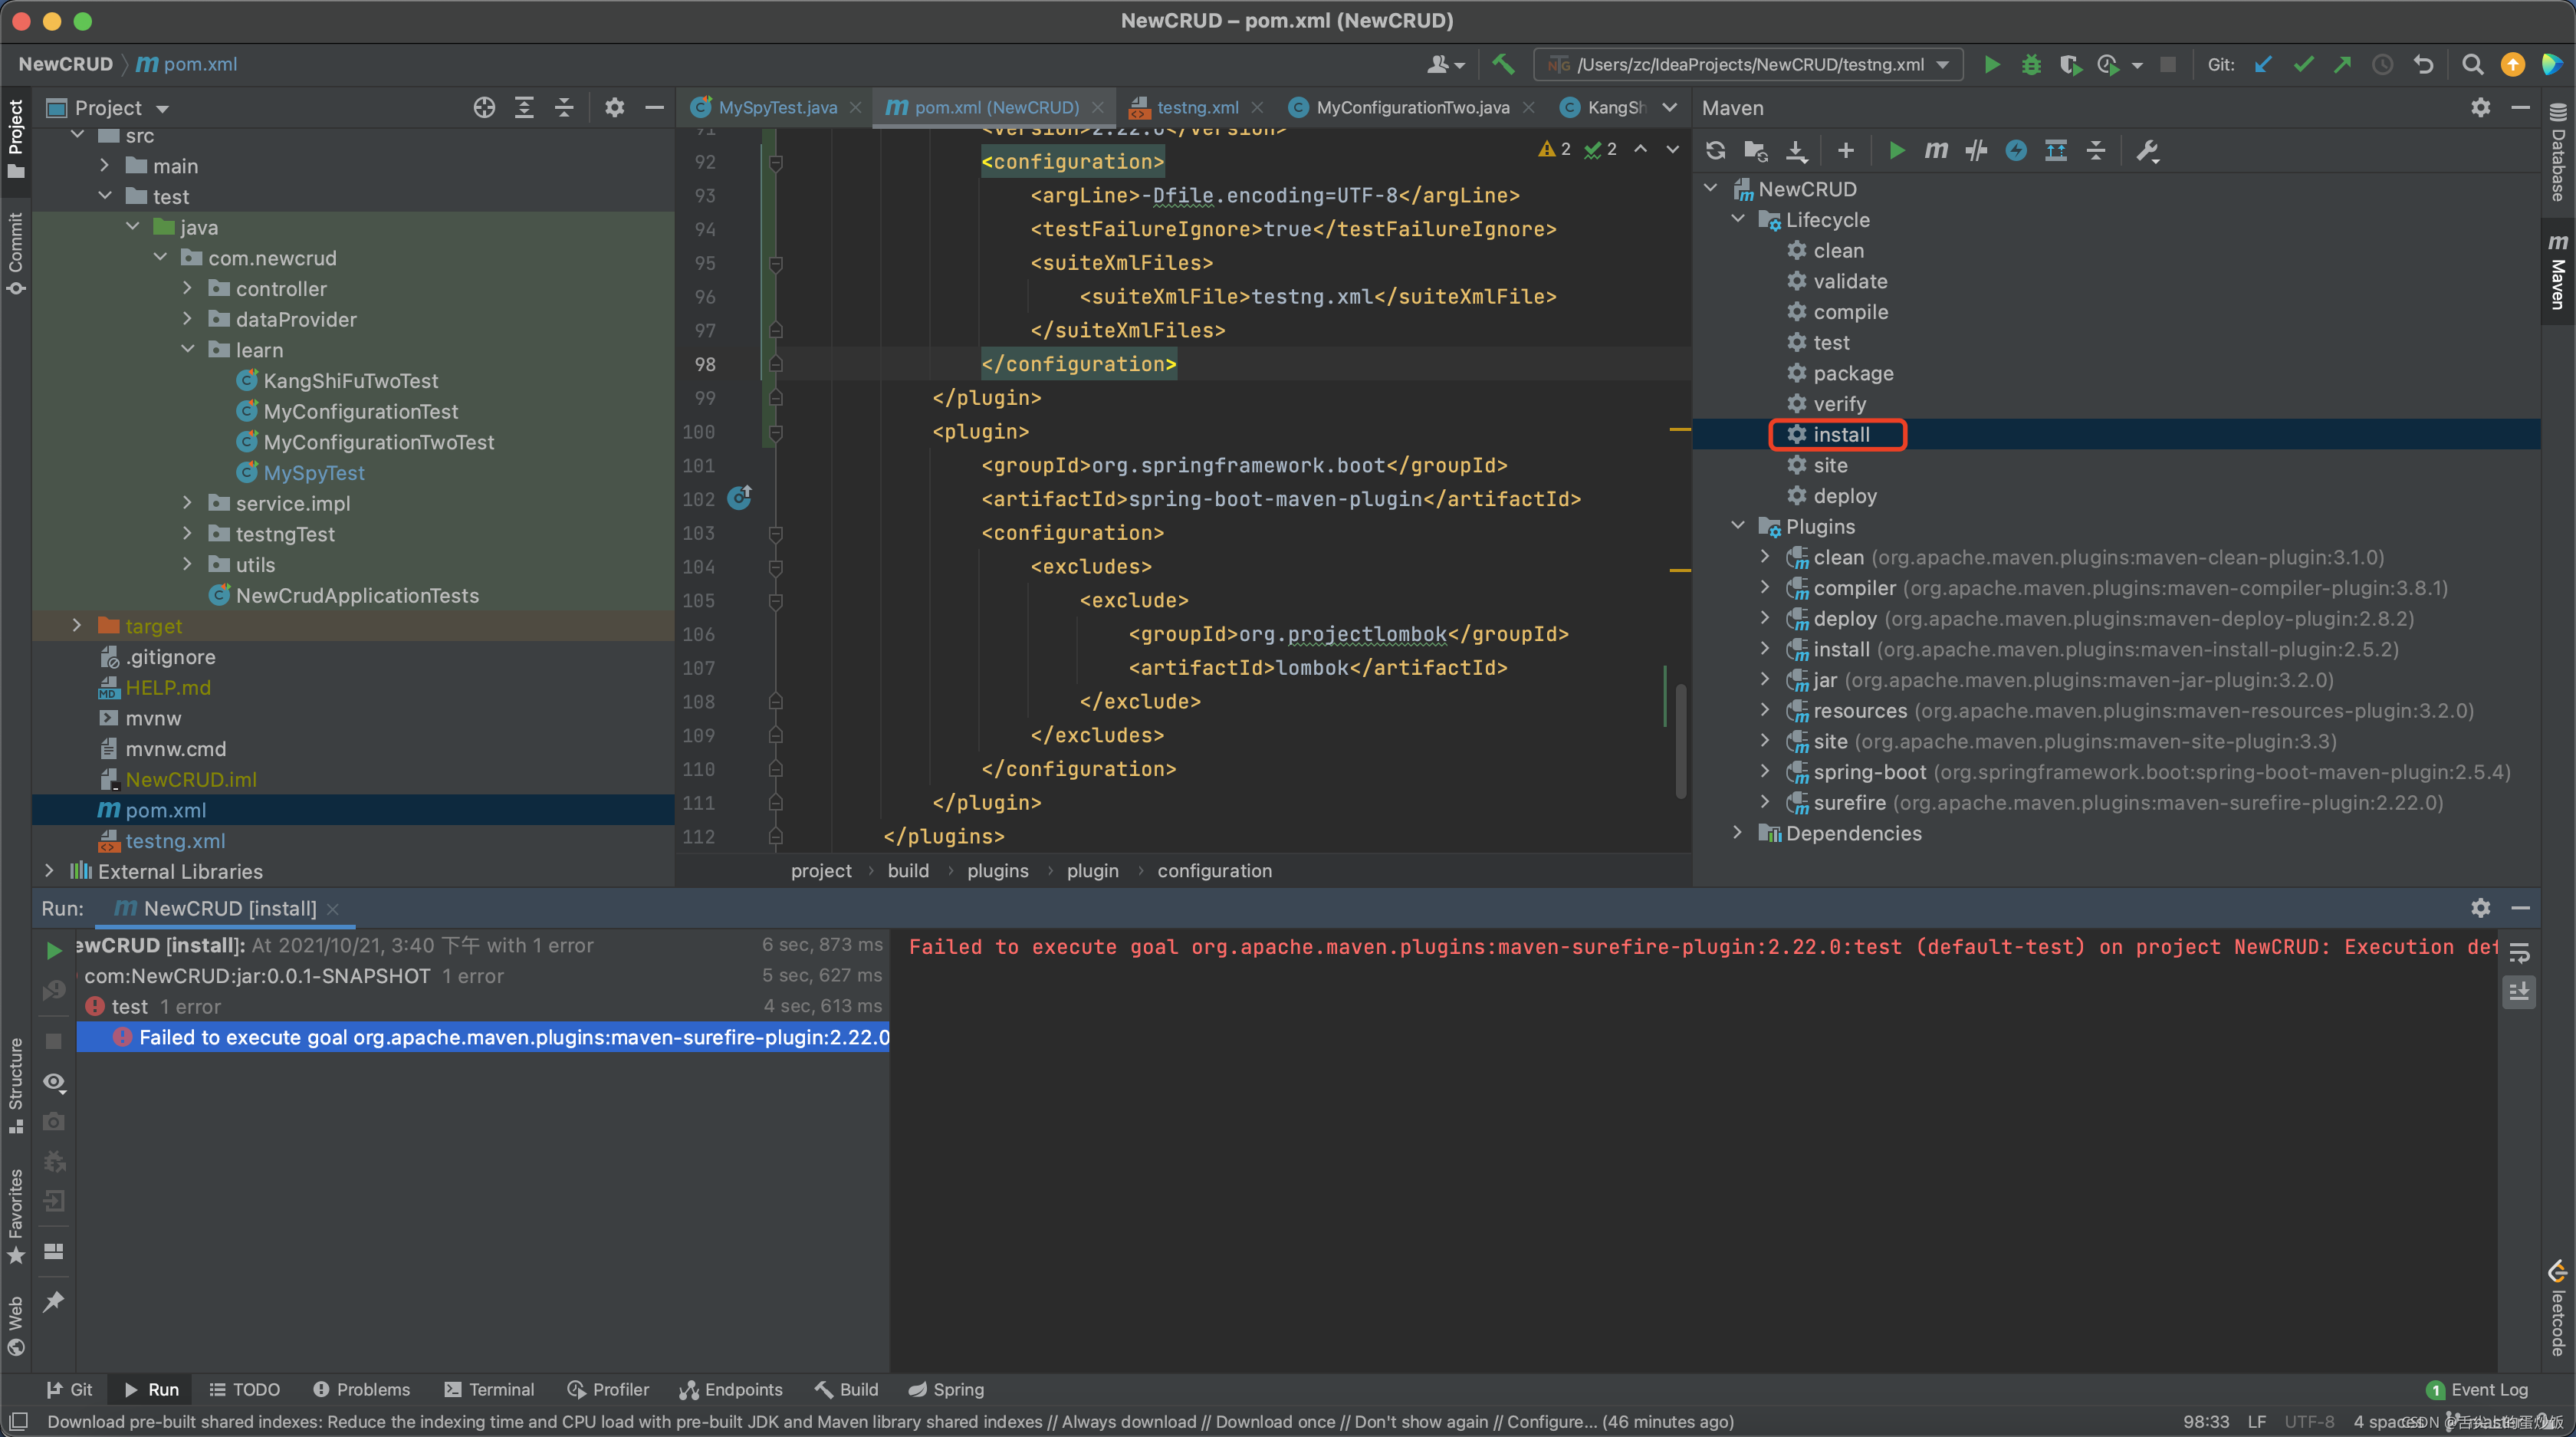Click Git update project arrow
The image size is (2576, 1437).
point(2263,64)
